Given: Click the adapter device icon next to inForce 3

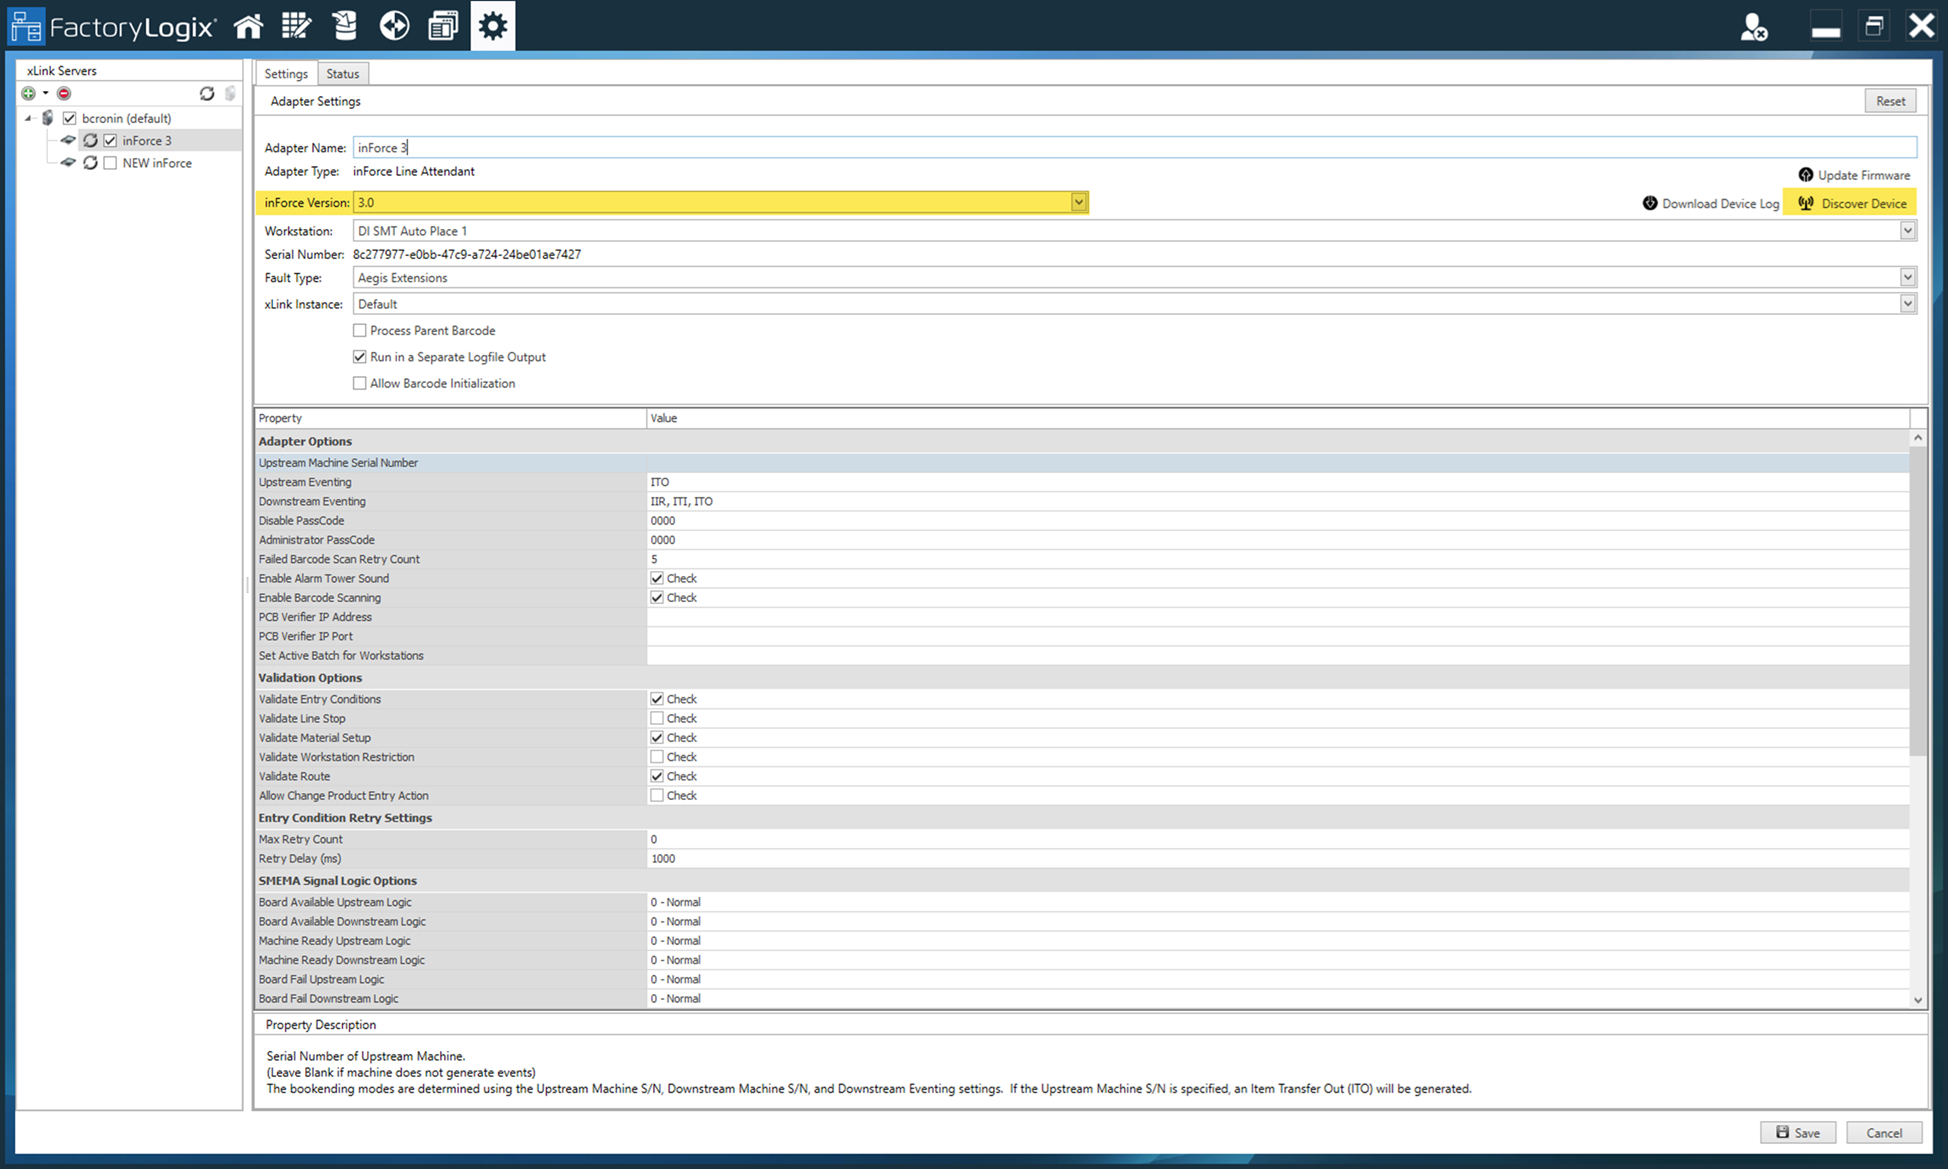Looking at the screenshot, I should click(68, 140).
